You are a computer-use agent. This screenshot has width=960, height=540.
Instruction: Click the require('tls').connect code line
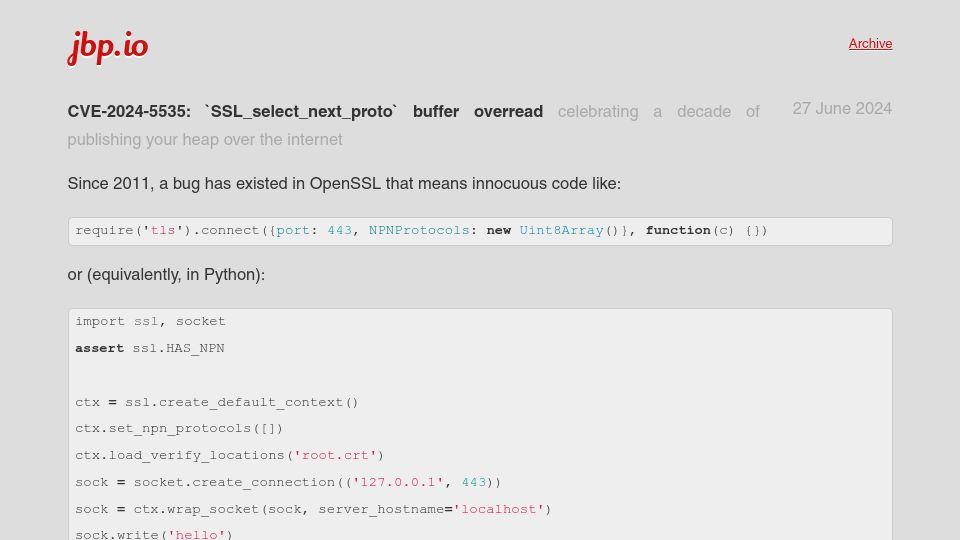click(421, 231)
